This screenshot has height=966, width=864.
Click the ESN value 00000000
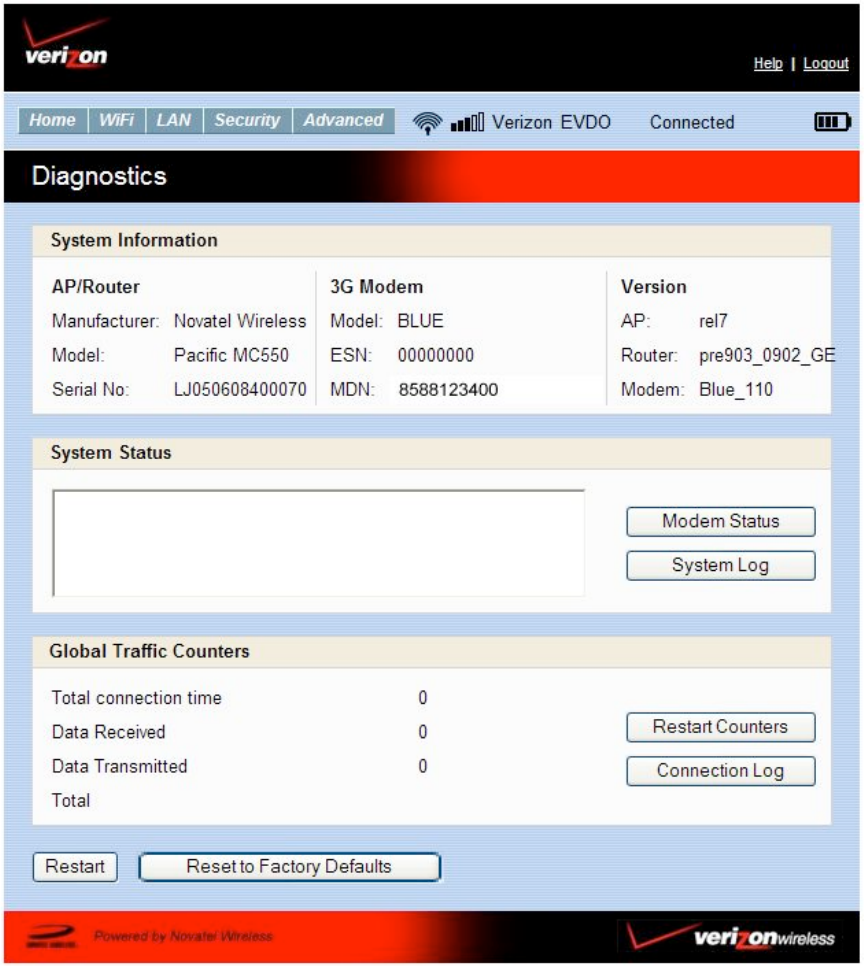click(436, 355)
